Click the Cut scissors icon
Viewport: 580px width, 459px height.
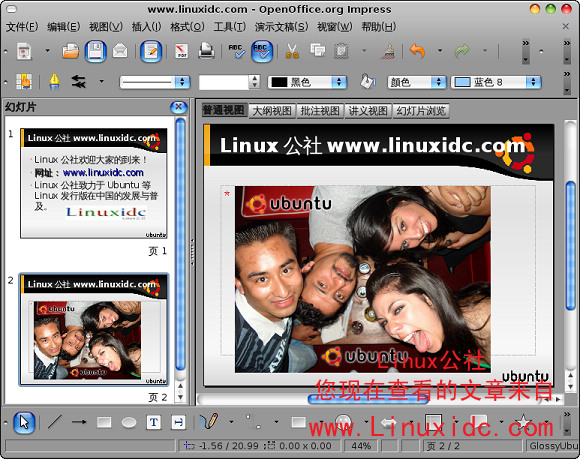click(292, 51)
